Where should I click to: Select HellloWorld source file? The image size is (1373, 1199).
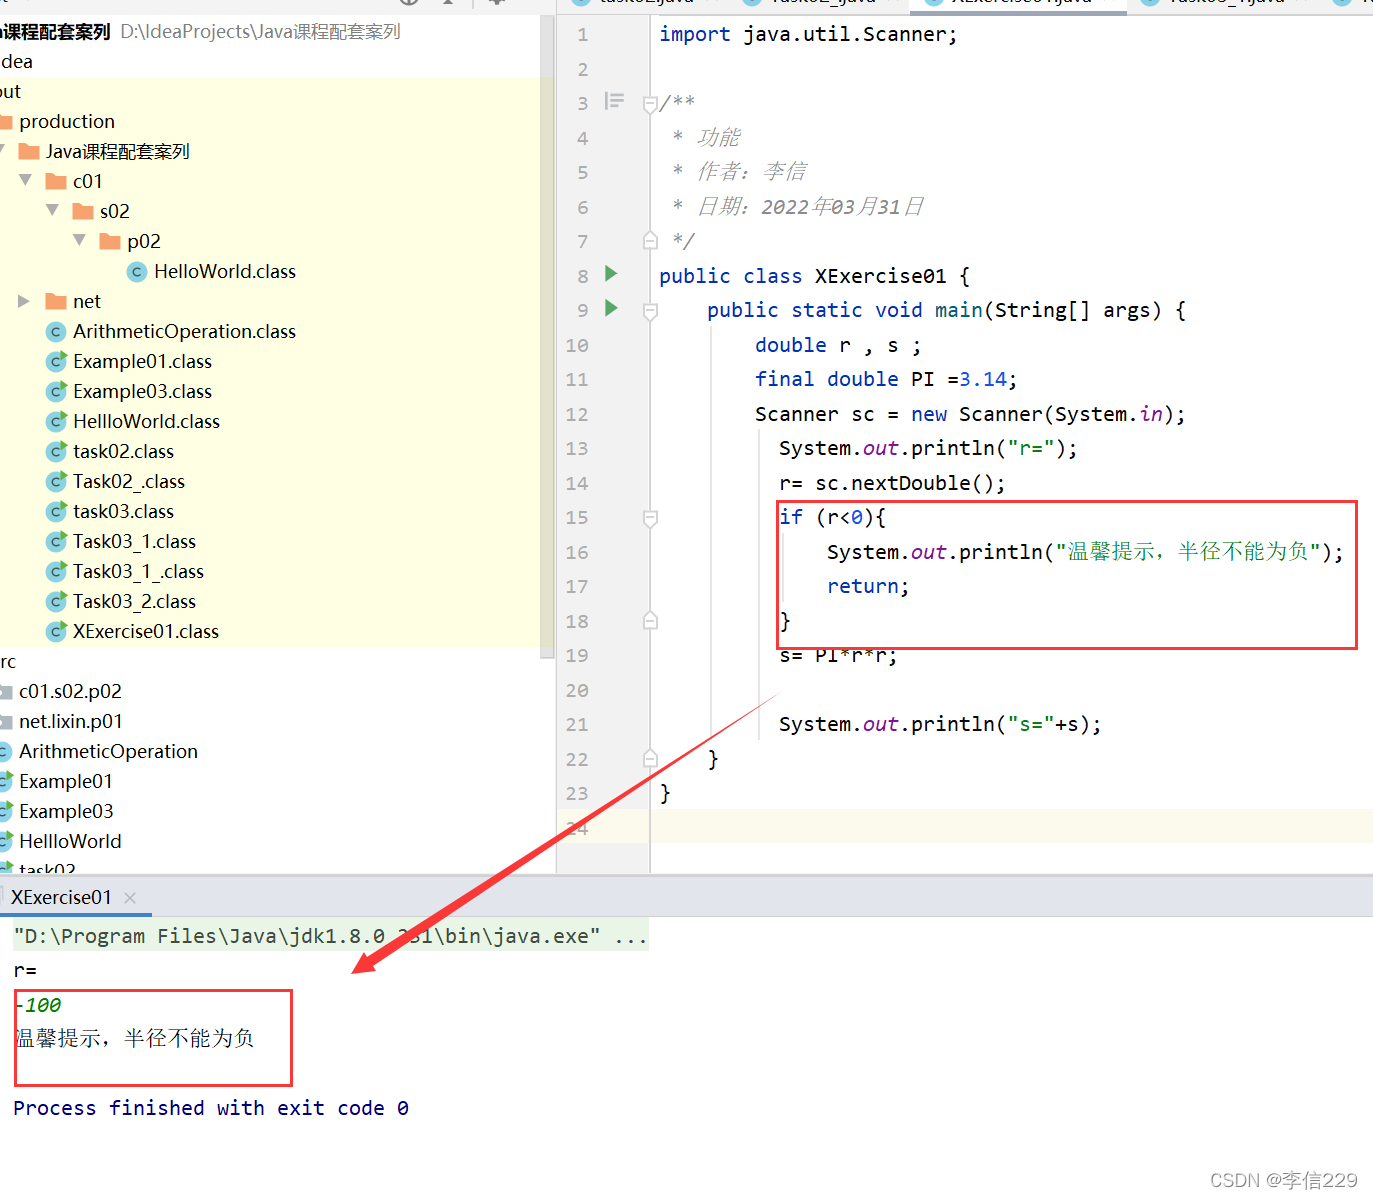70,842
